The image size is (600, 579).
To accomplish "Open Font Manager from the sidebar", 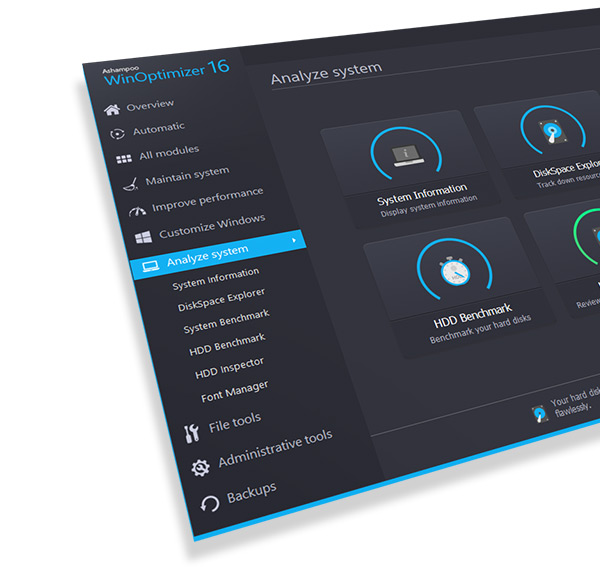I will click(235, 390).
